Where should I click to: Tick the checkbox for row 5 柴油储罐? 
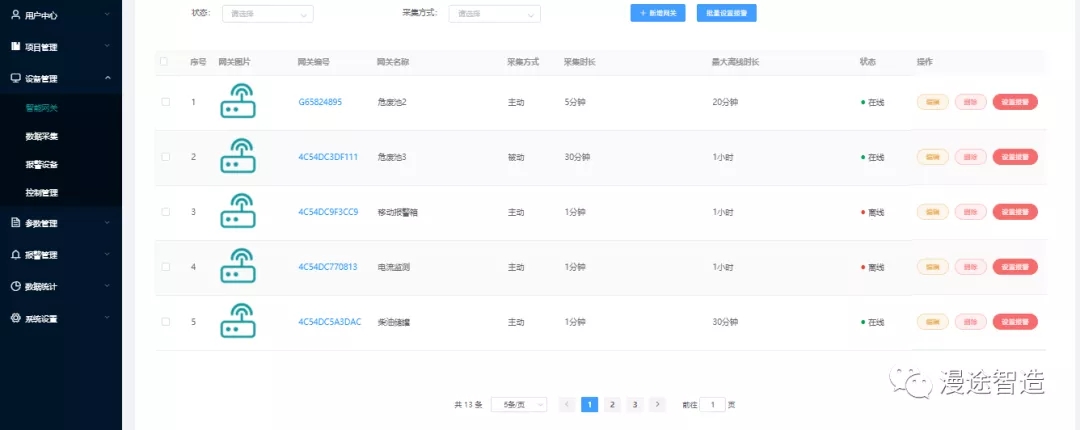165,322
